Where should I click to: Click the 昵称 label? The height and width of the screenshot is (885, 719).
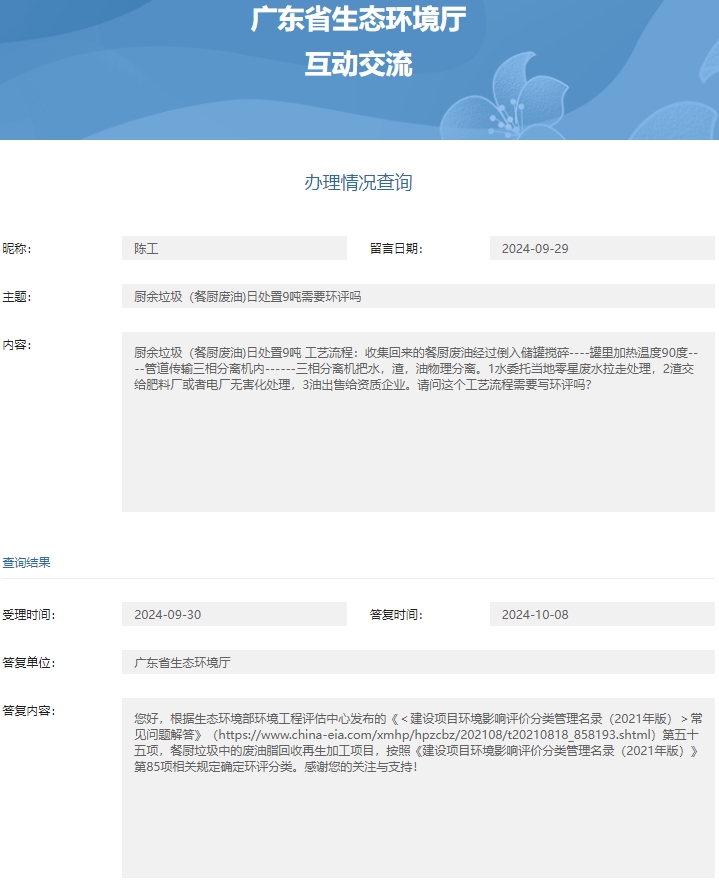[17, 248]
